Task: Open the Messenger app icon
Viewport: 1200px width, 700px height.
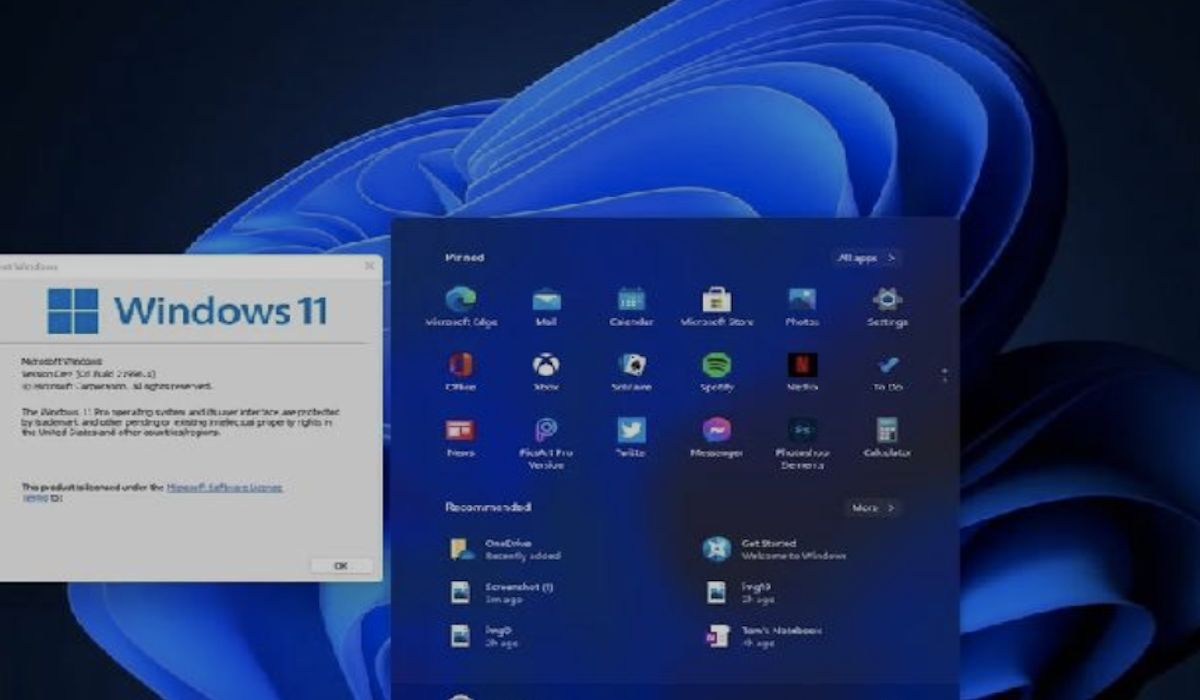Action: point(716,431)
